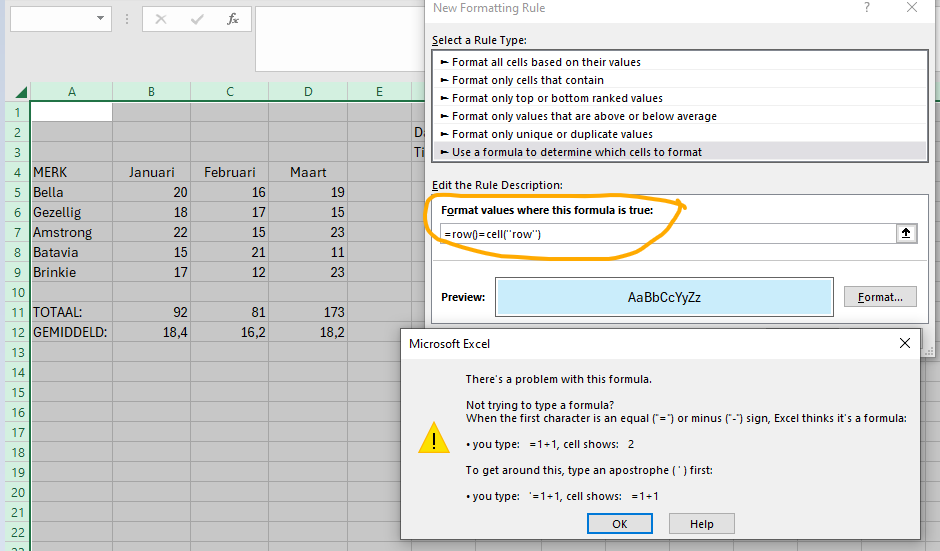Open the Name Box dropdown arrow
Screen dimensions: 940x551
(x=100, y=19)
